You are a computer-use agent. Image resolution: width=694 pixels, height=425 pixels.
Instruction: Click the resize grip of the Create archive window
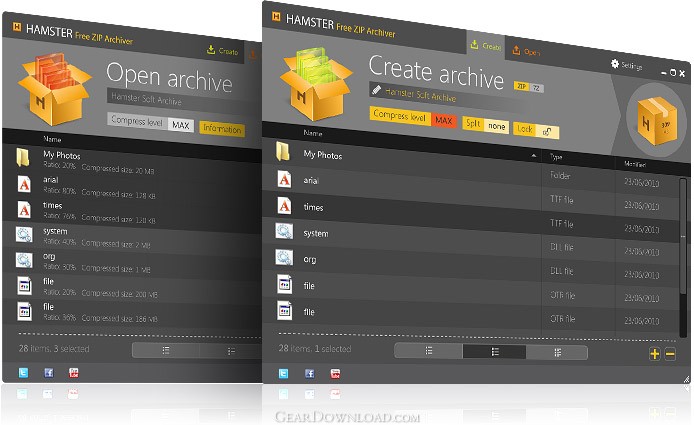click(x=686, y=379)
